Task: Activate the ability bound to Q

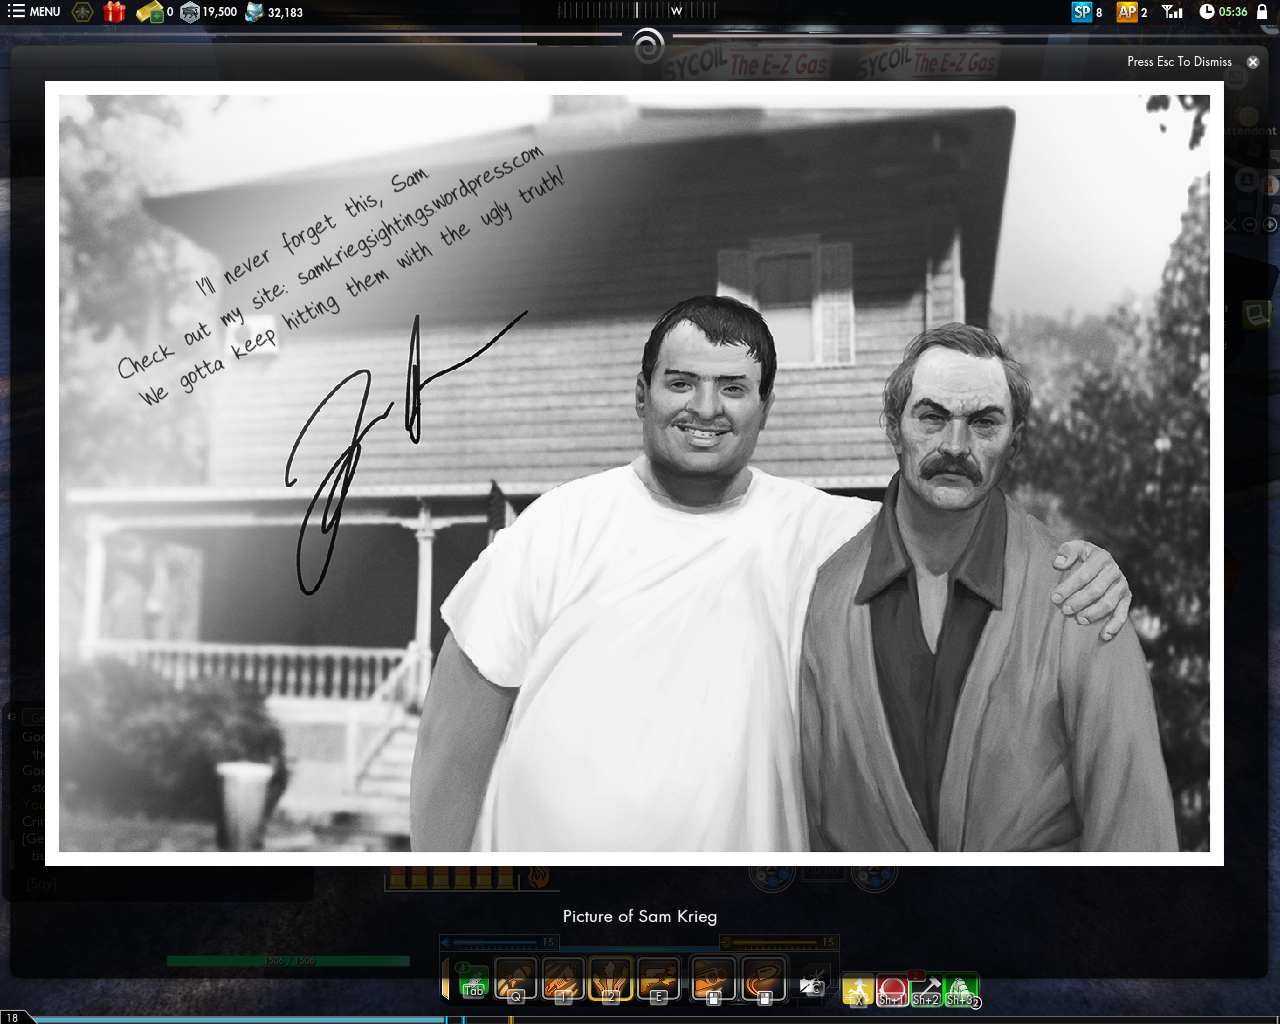Action: 516,979
